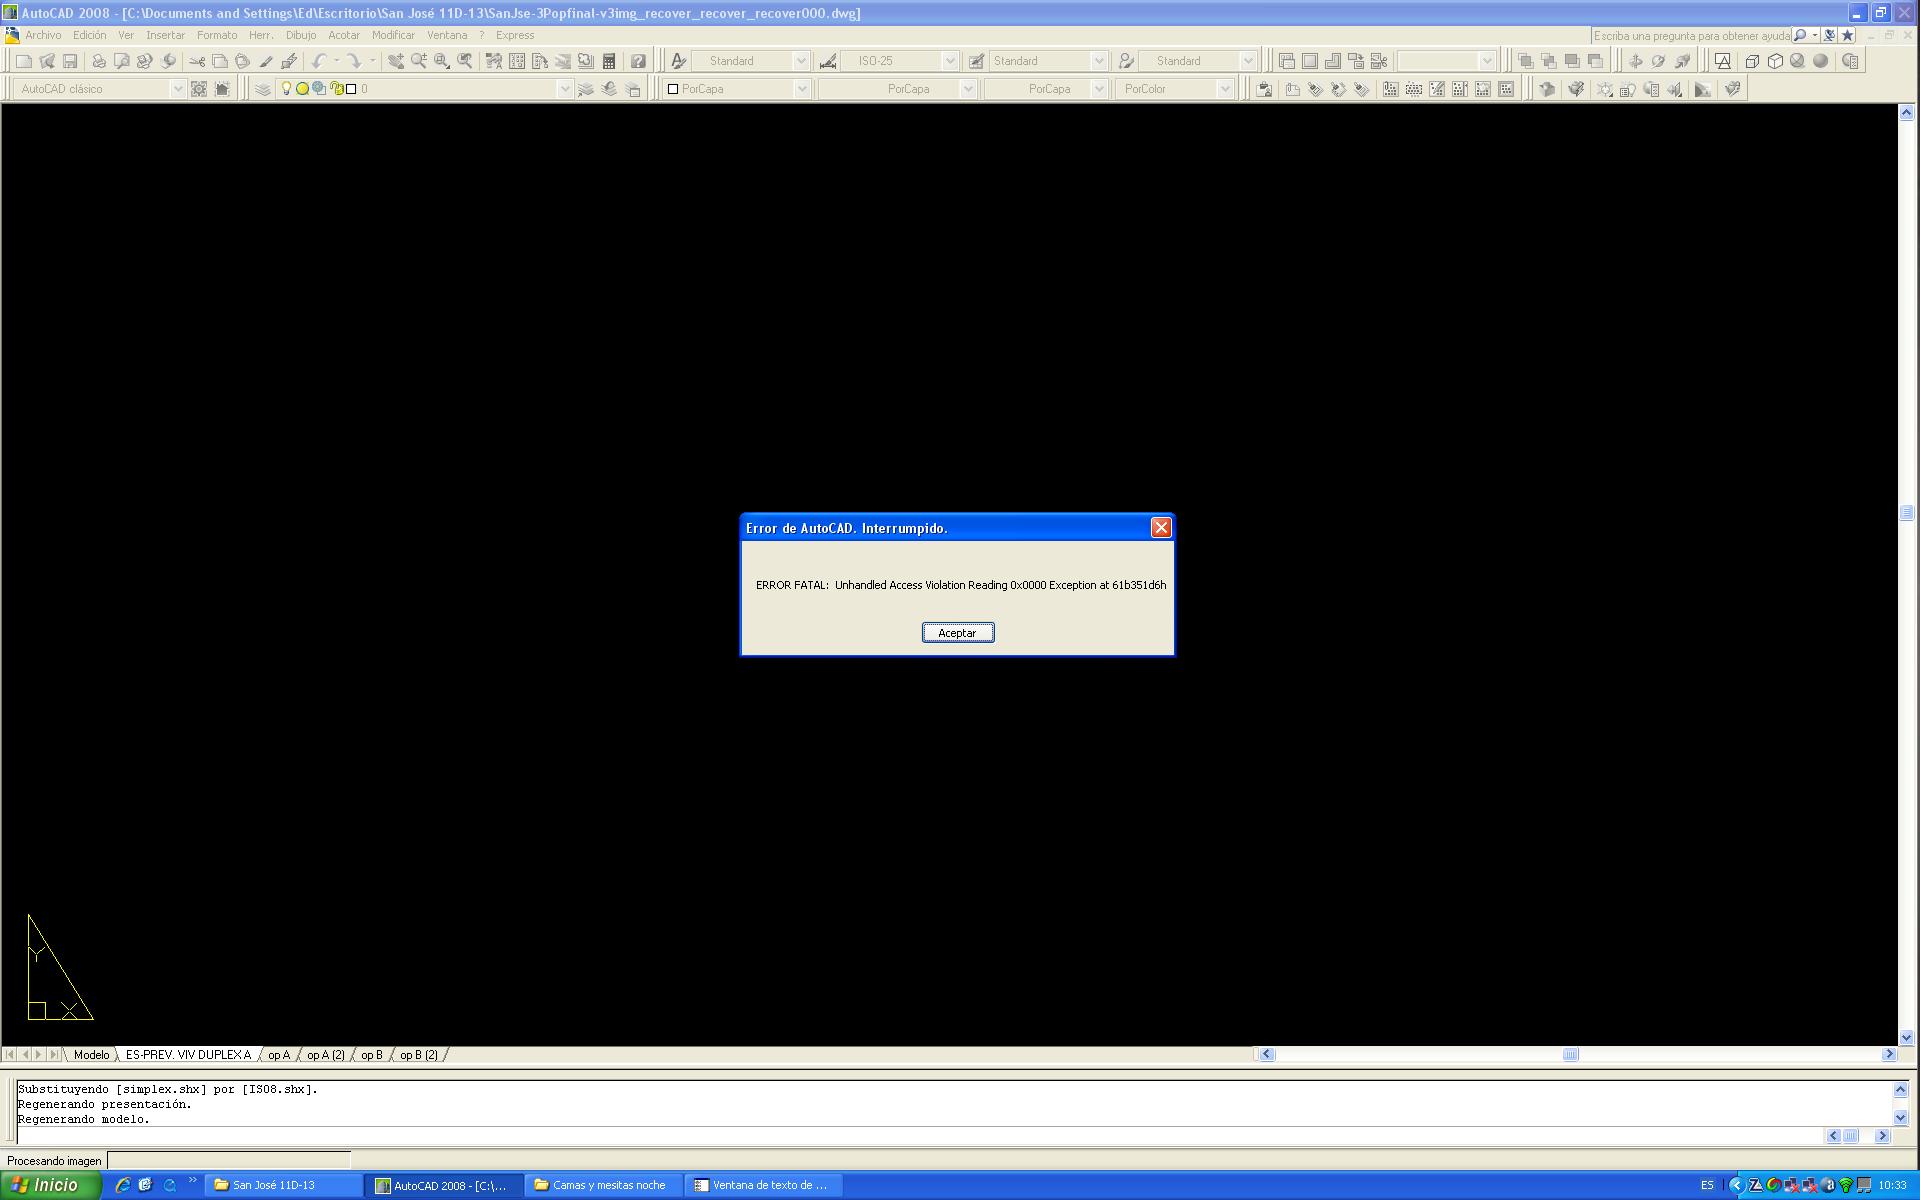Expand the PorColor plot style dropdown

tap(1224, 89)
